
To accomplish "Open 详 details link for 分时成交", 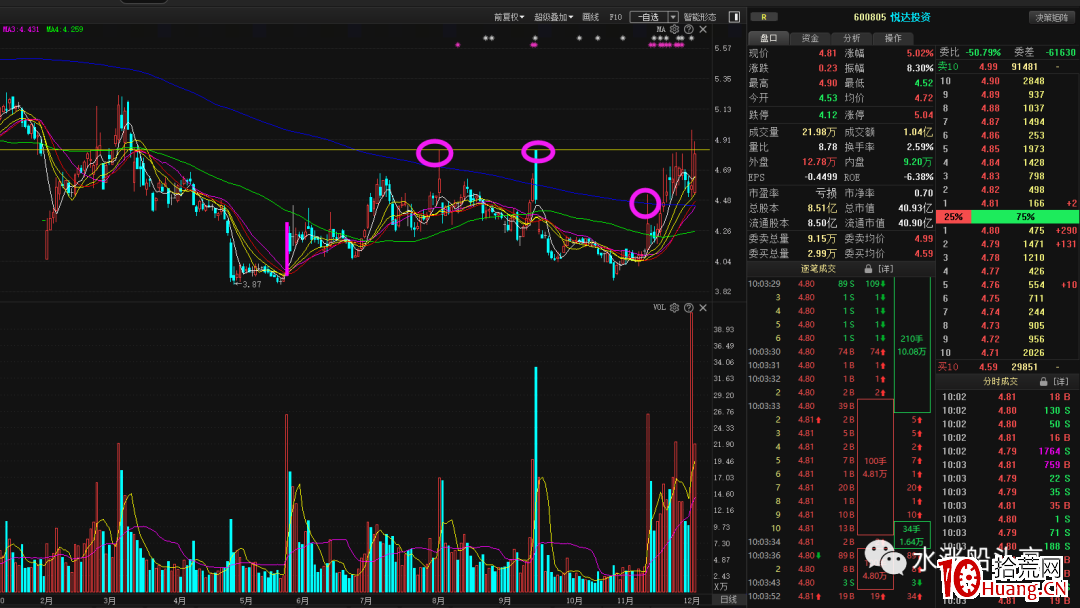I will pos(1061,381).
